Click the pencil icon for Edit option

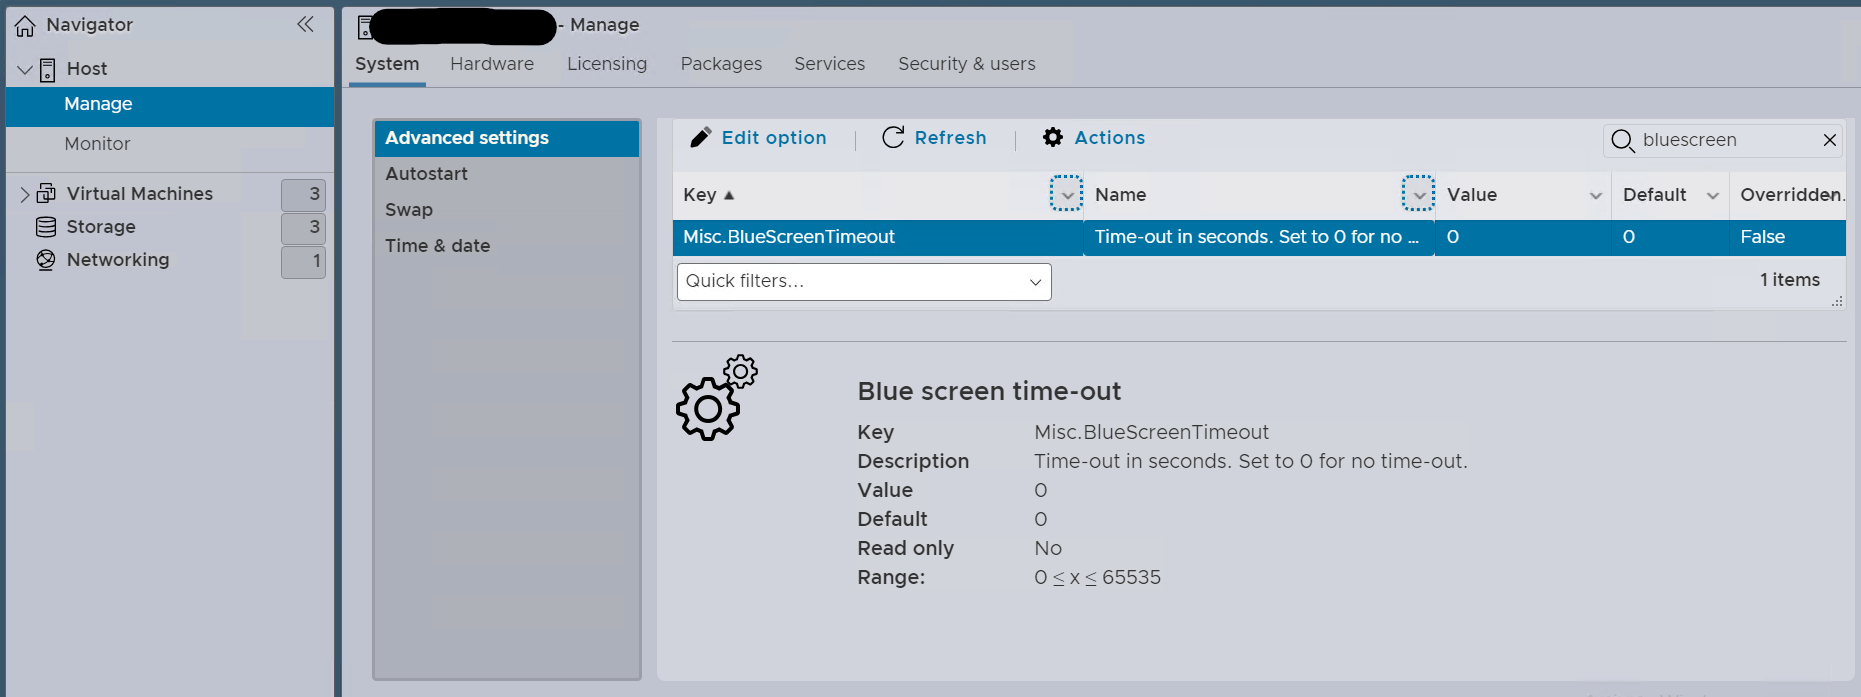(x=701, y=137)
